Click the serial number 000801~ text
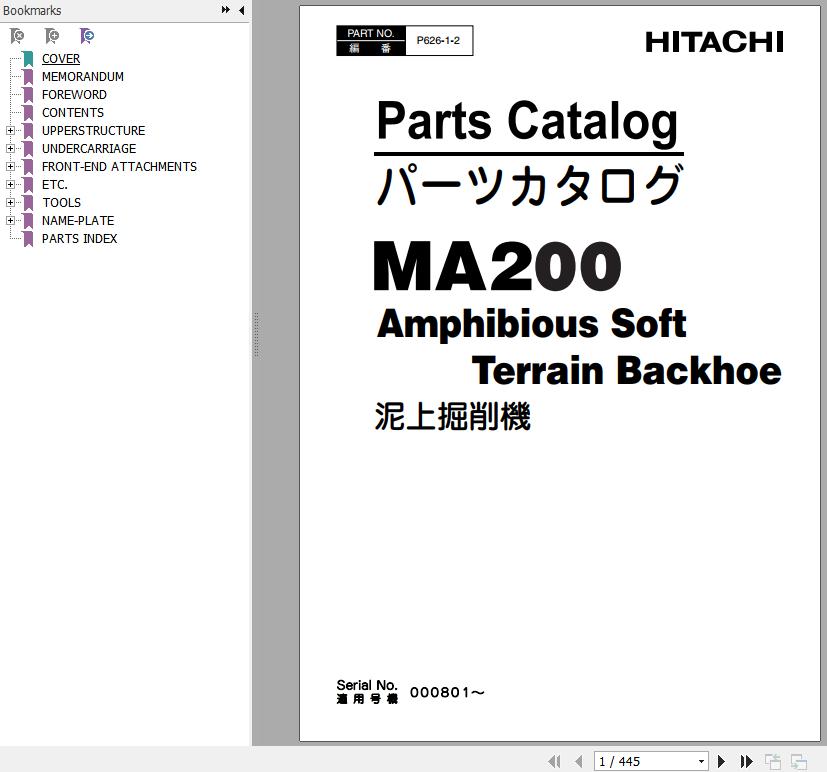Viewport: 827px width, 772px height. (447, 692)
